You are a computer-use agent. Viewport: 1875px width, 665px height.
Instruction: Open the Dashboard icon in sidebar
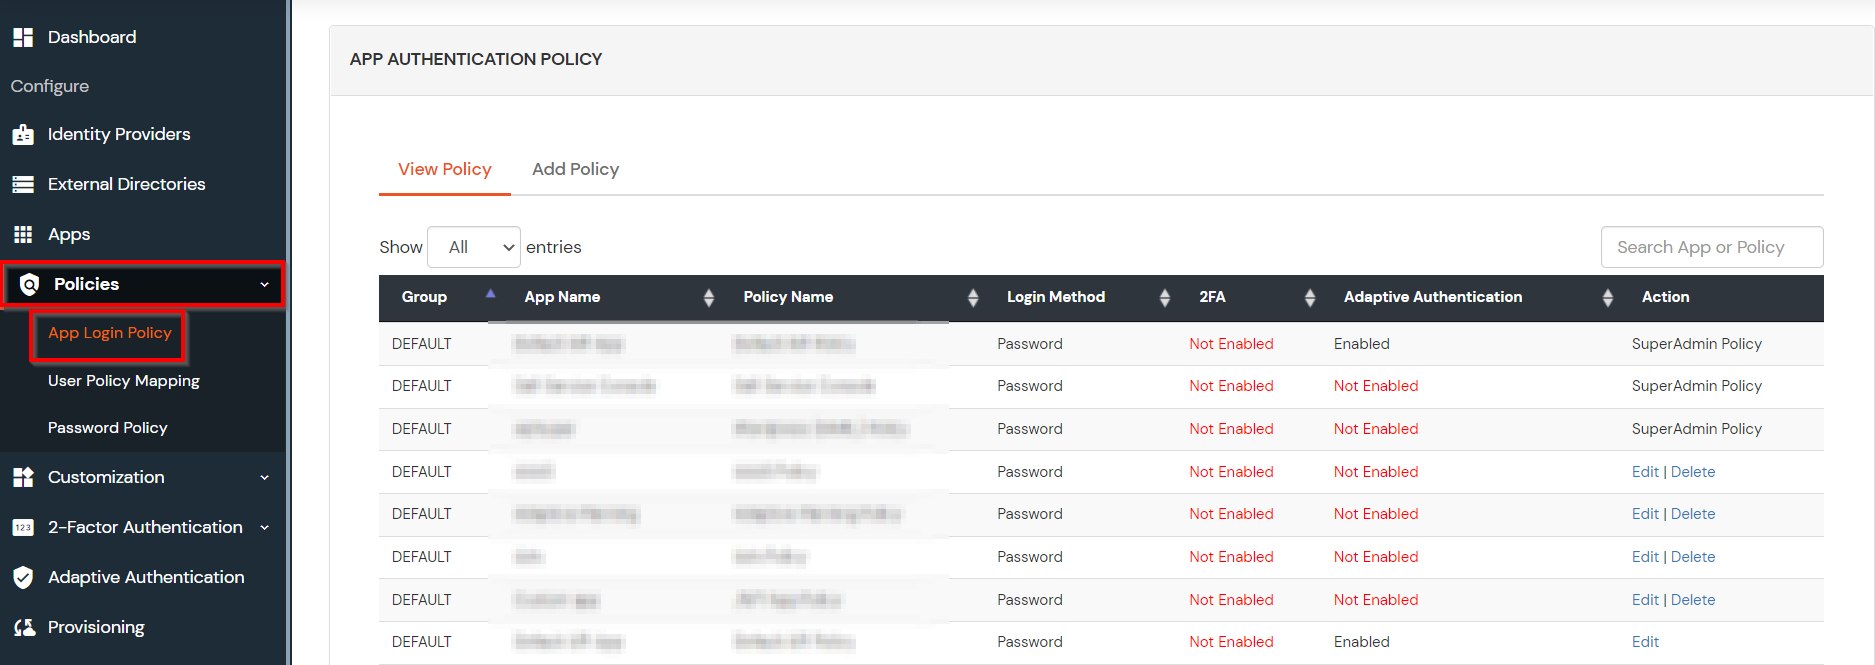pos(23,37)
